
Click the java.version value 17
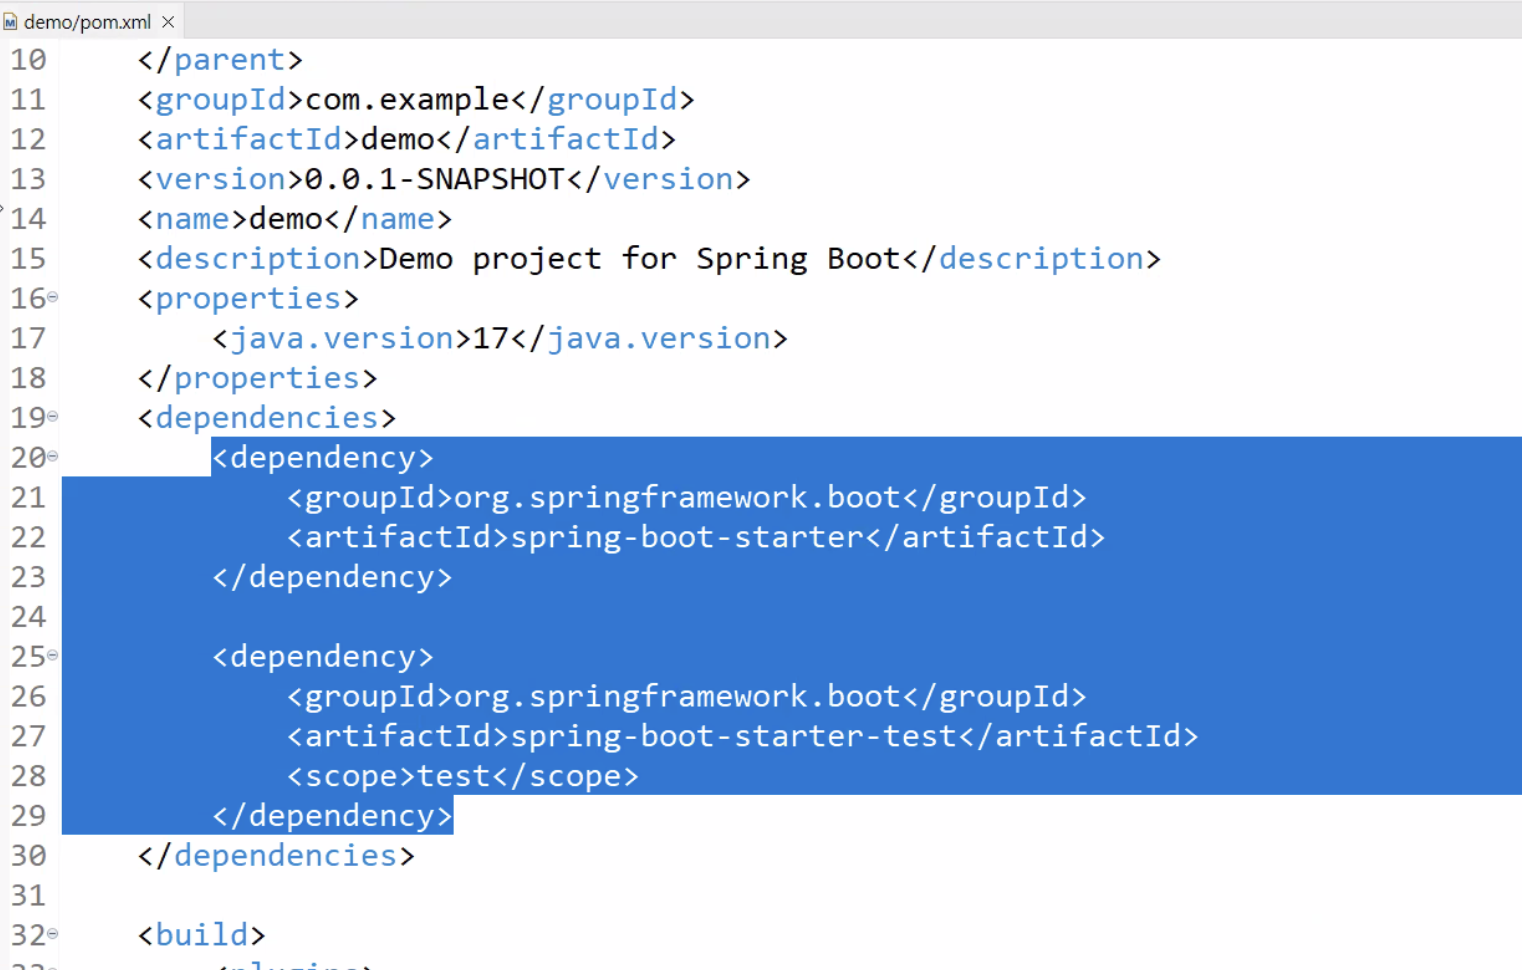(490, 338)
